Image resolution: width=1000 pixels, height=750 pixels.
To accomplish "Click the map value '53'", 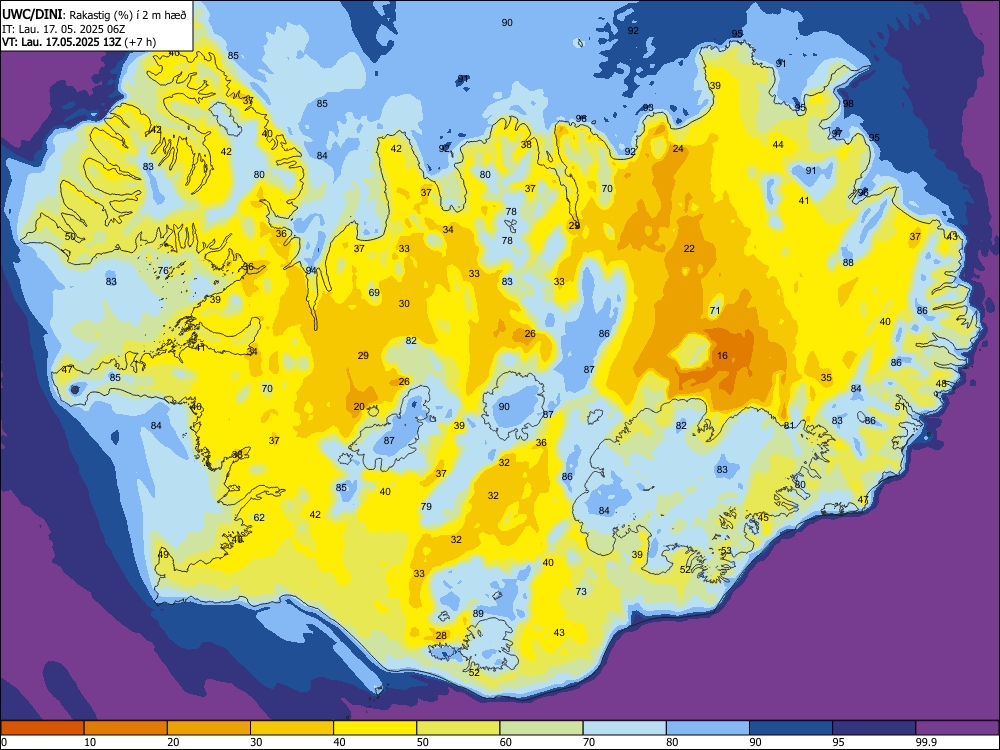I will tap(726, 551).
